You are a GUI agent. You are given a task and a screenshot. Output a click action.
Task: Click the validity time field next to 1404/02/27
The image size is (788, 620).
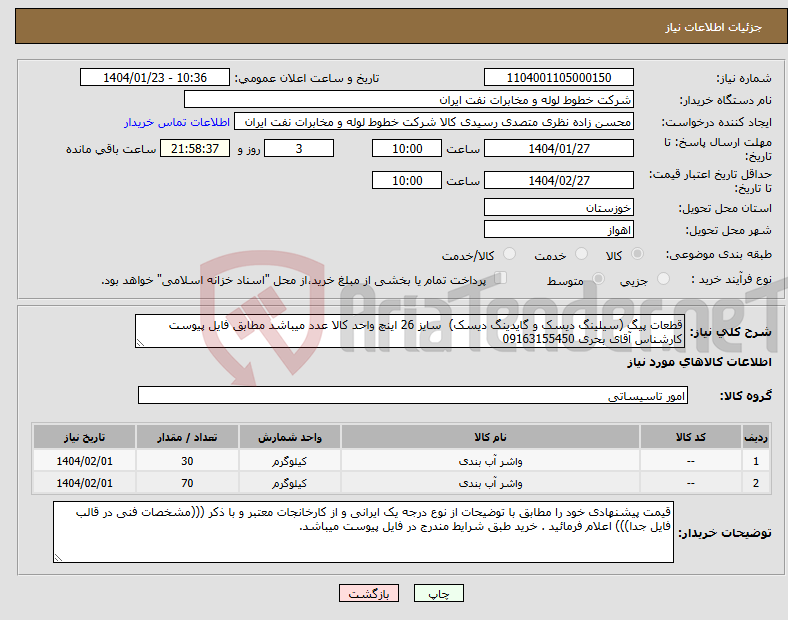coord(407,180)
